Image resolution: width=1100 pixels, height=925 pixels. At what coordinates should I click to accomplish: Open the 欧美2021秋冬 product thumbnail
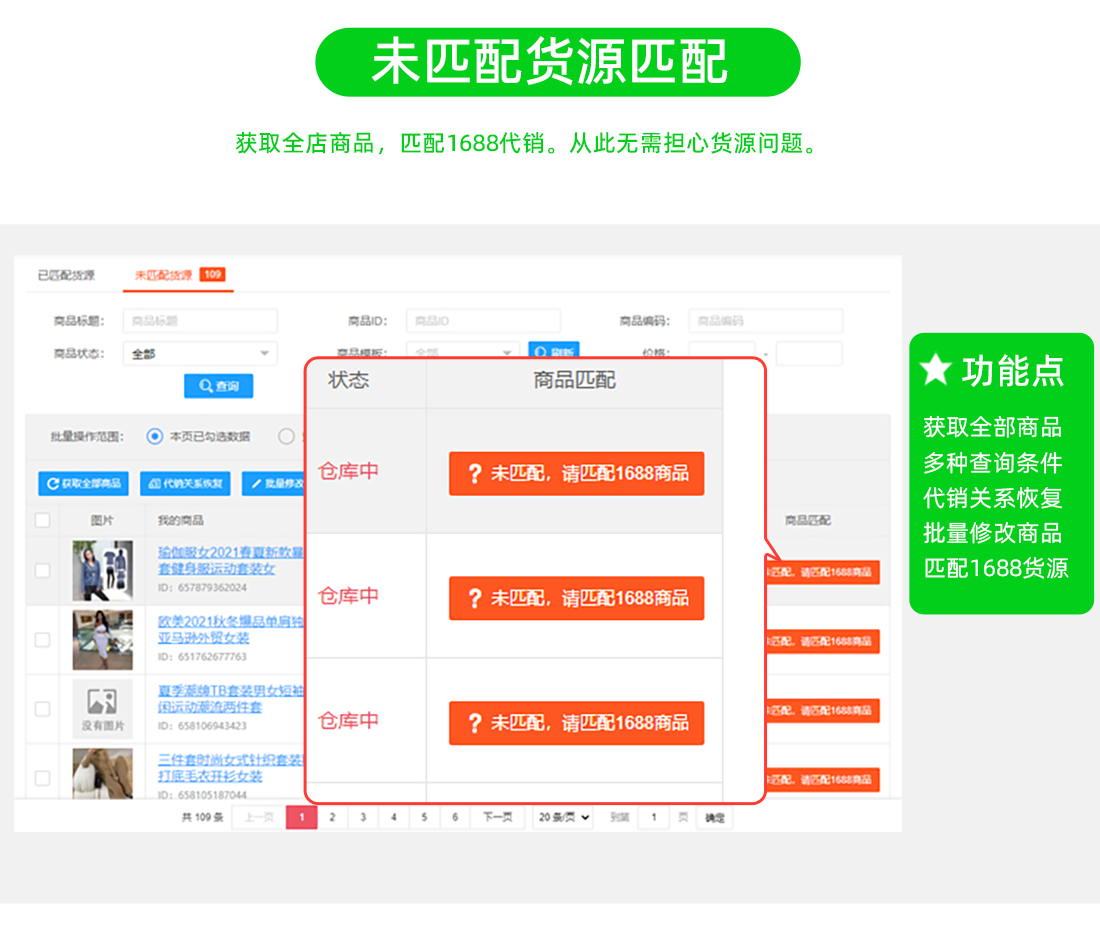(102, 640)
